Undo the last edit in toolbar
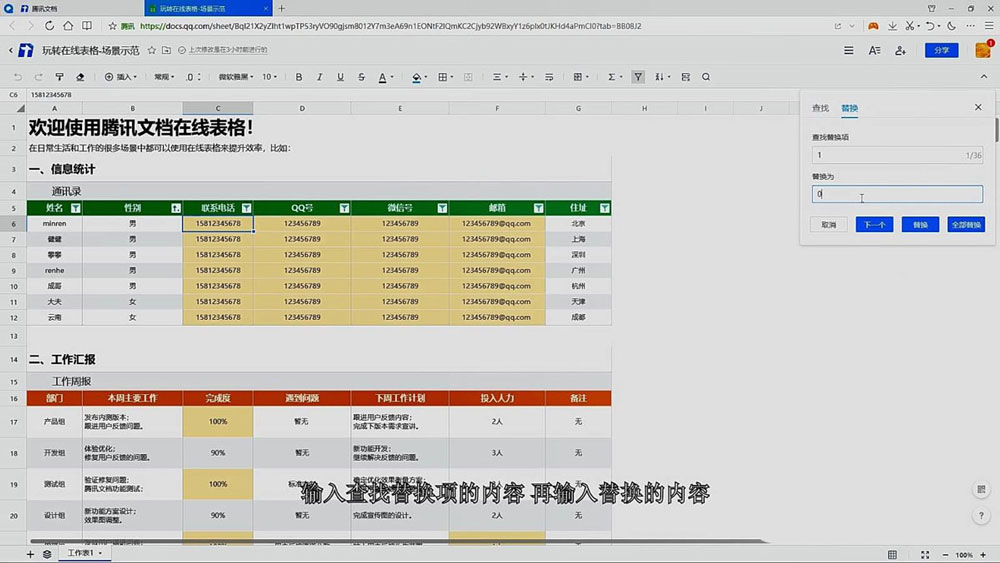The height and width of the screenshot is (563, 1000). pos(18,77)
